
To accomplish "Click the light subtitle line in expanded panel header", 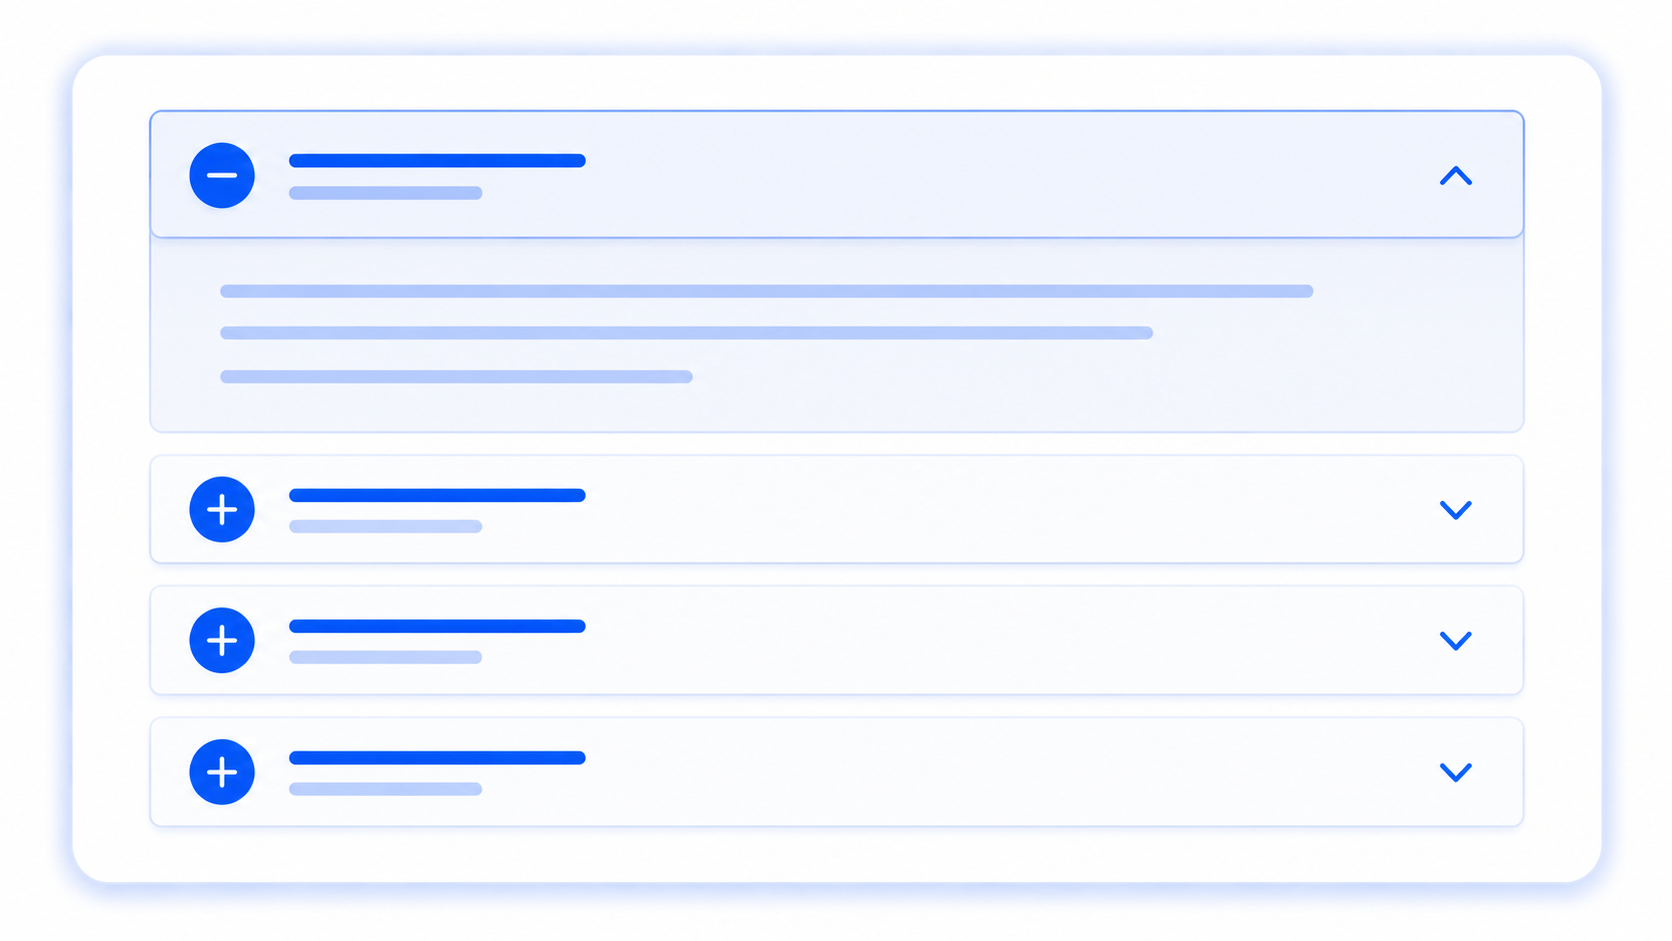I will pos(386,193).
